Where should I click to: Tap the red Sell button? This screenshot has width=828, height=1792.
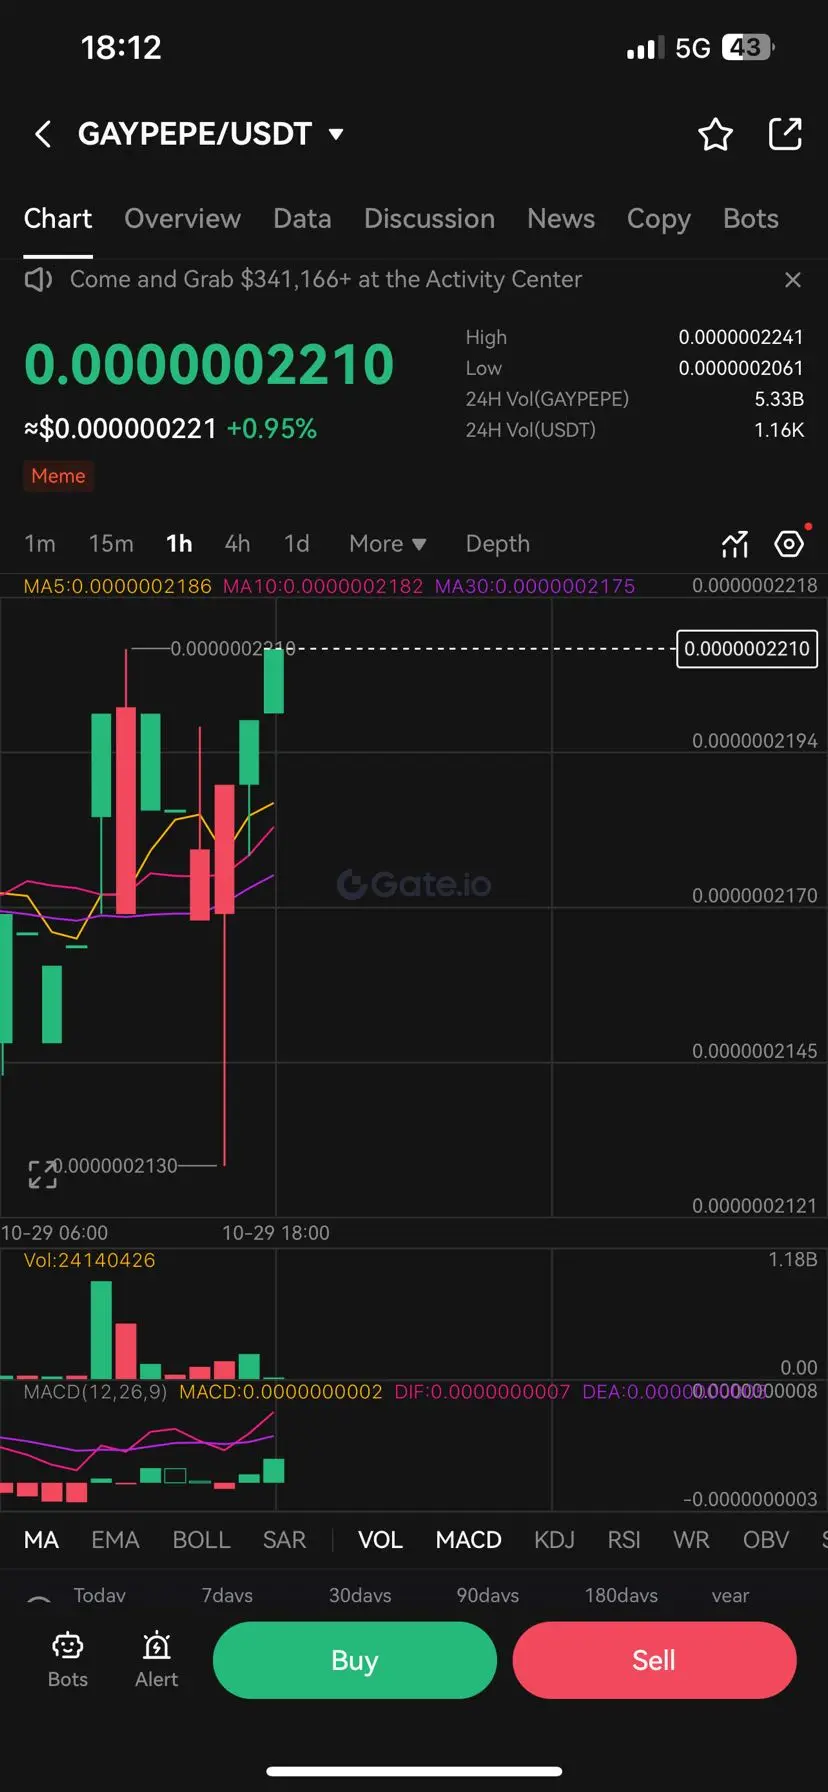654,1660
